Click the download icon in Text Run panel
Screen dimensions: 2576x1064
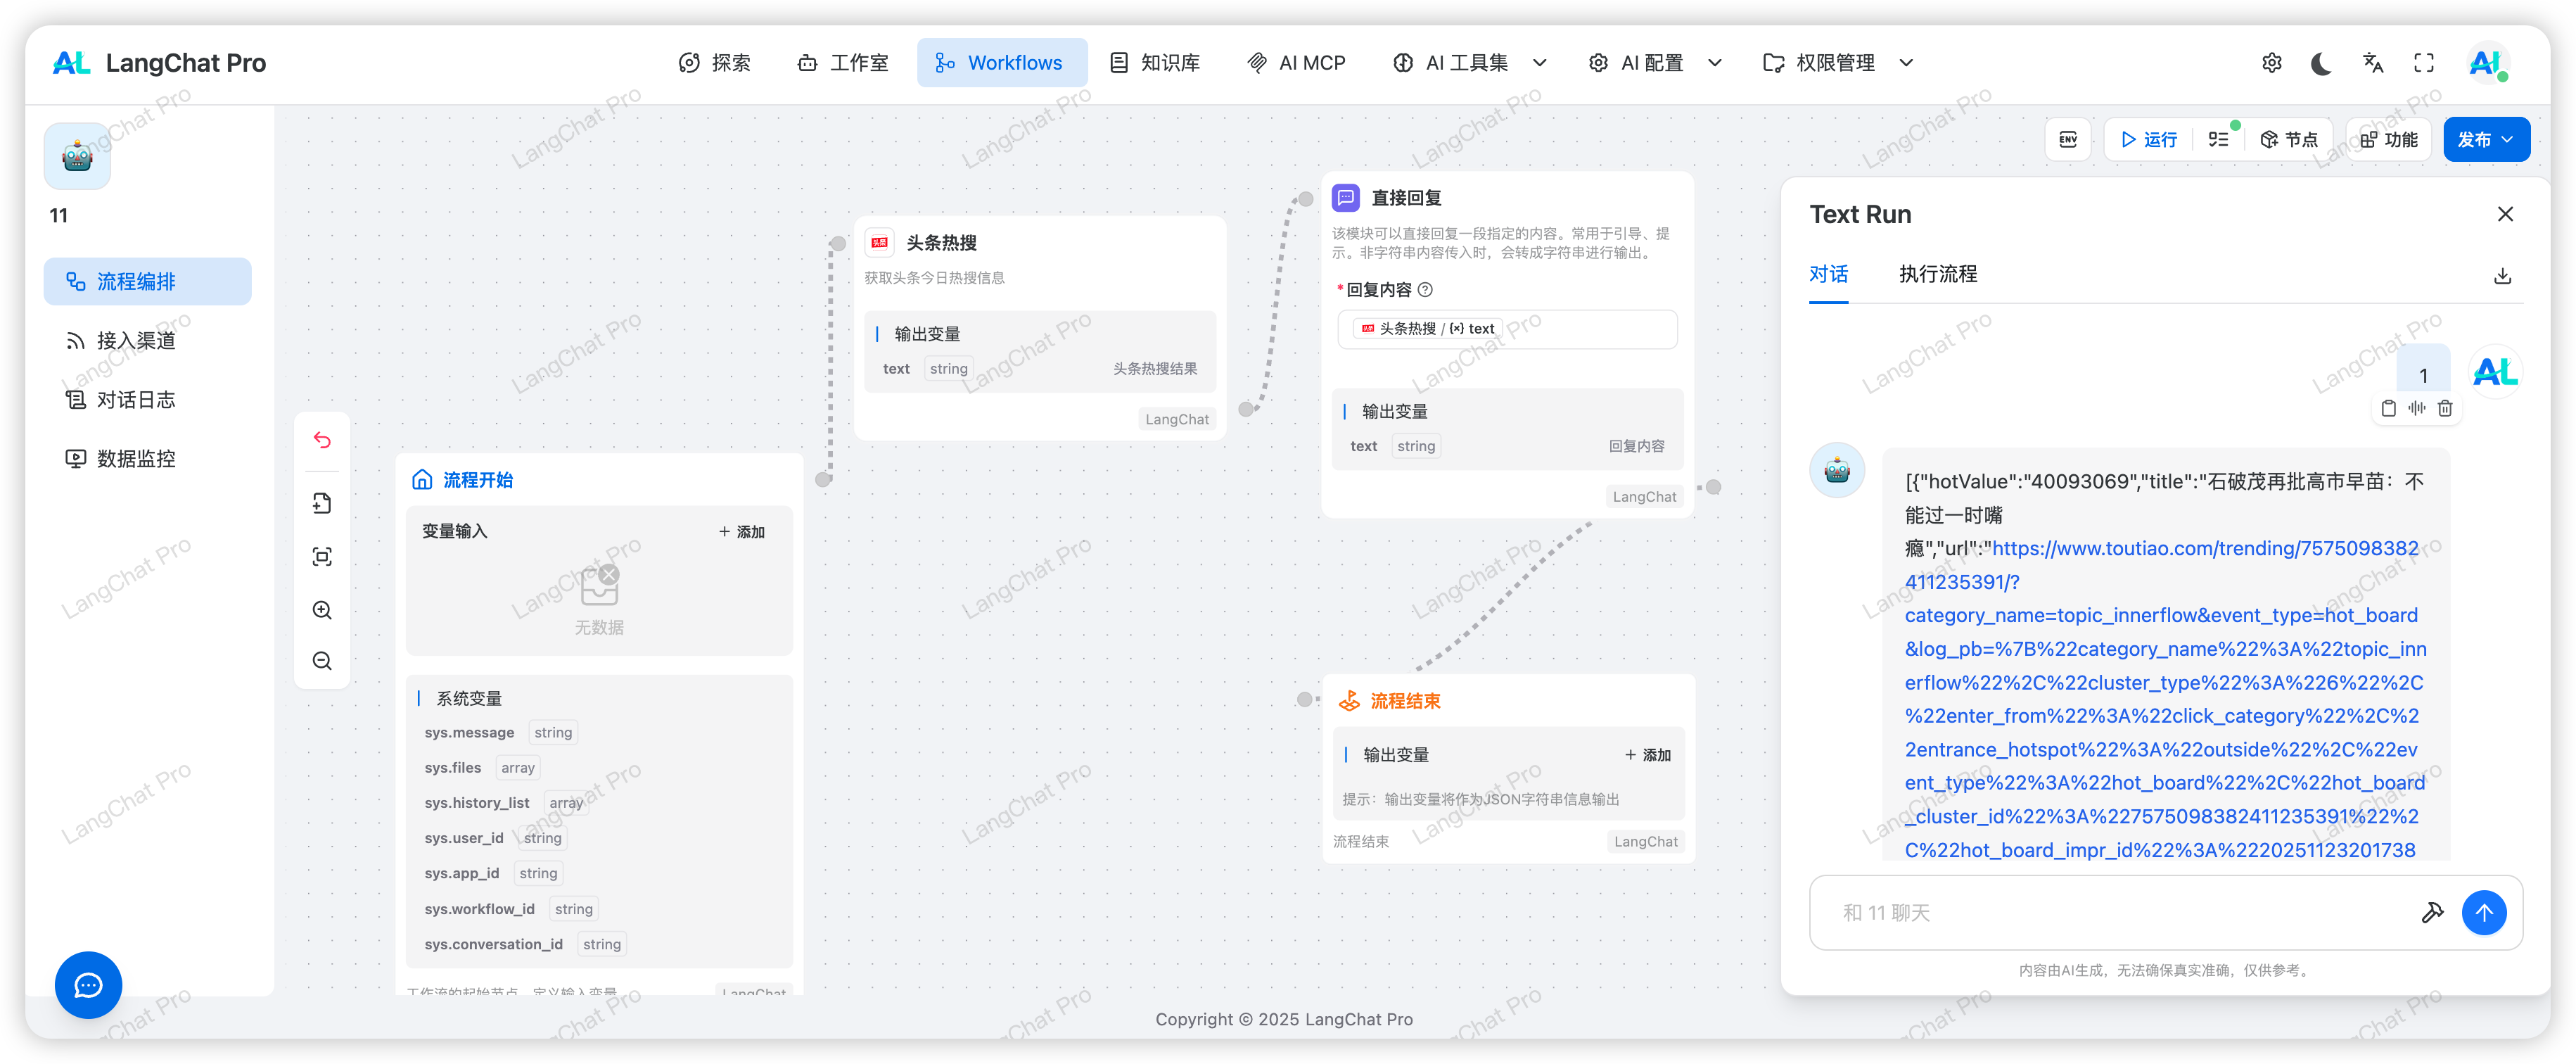coord(2503,276)
